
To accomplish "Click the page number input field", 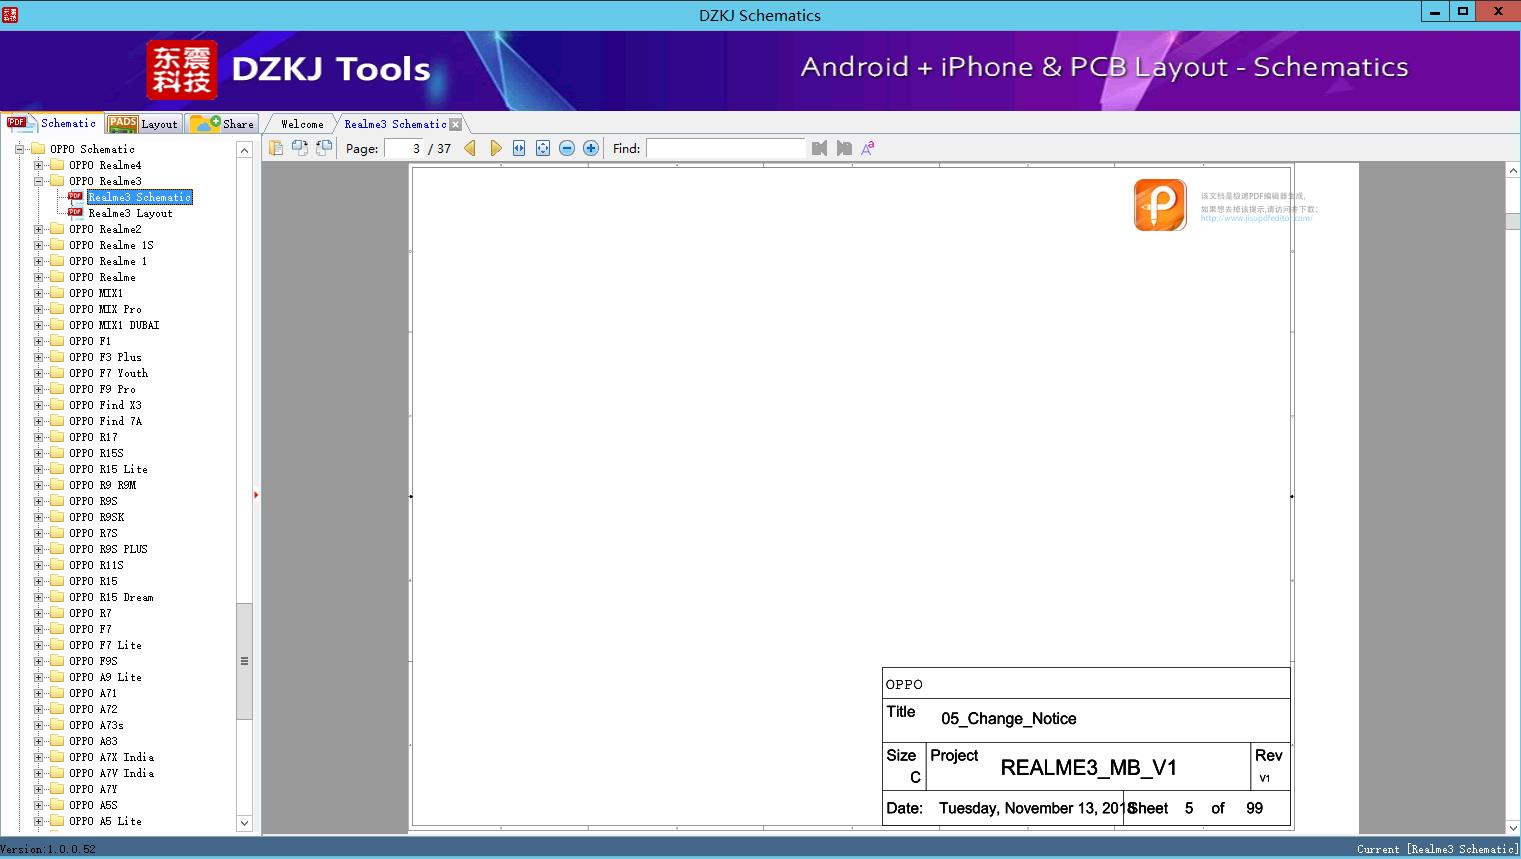I will point(404,148).
